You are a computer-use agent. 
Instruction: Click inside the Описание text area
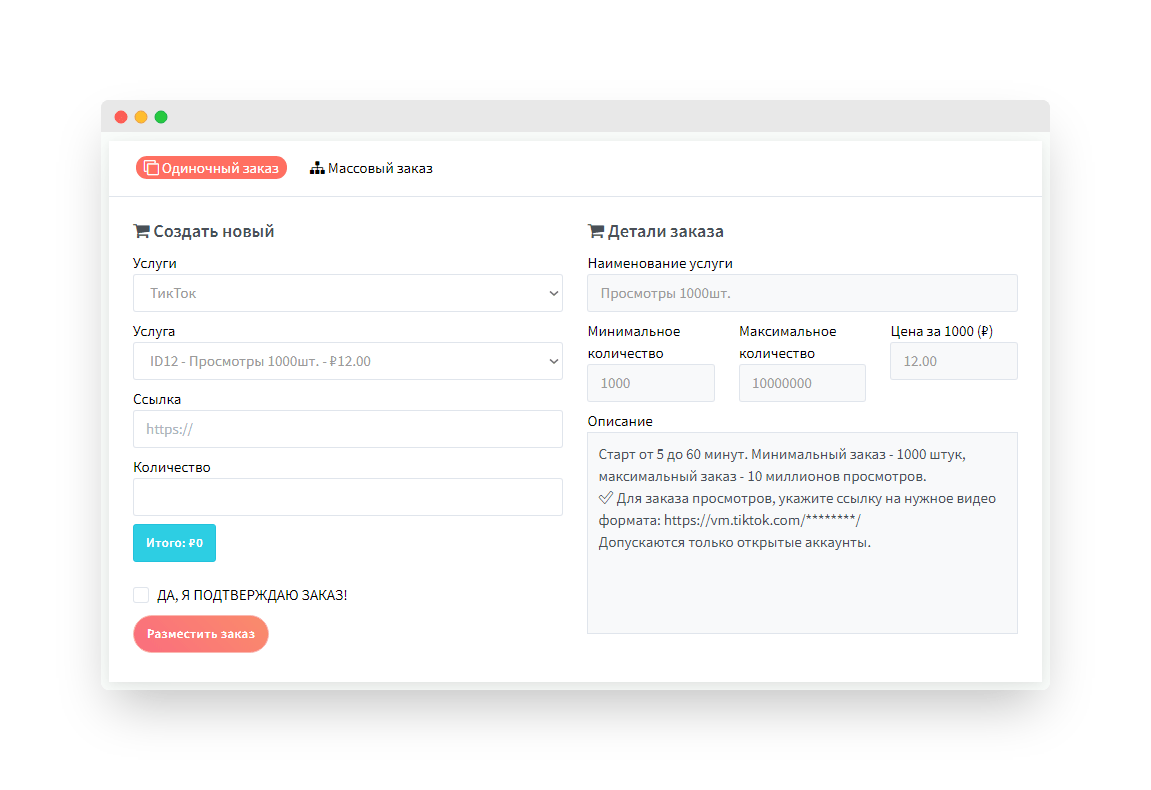click(802, 590)
